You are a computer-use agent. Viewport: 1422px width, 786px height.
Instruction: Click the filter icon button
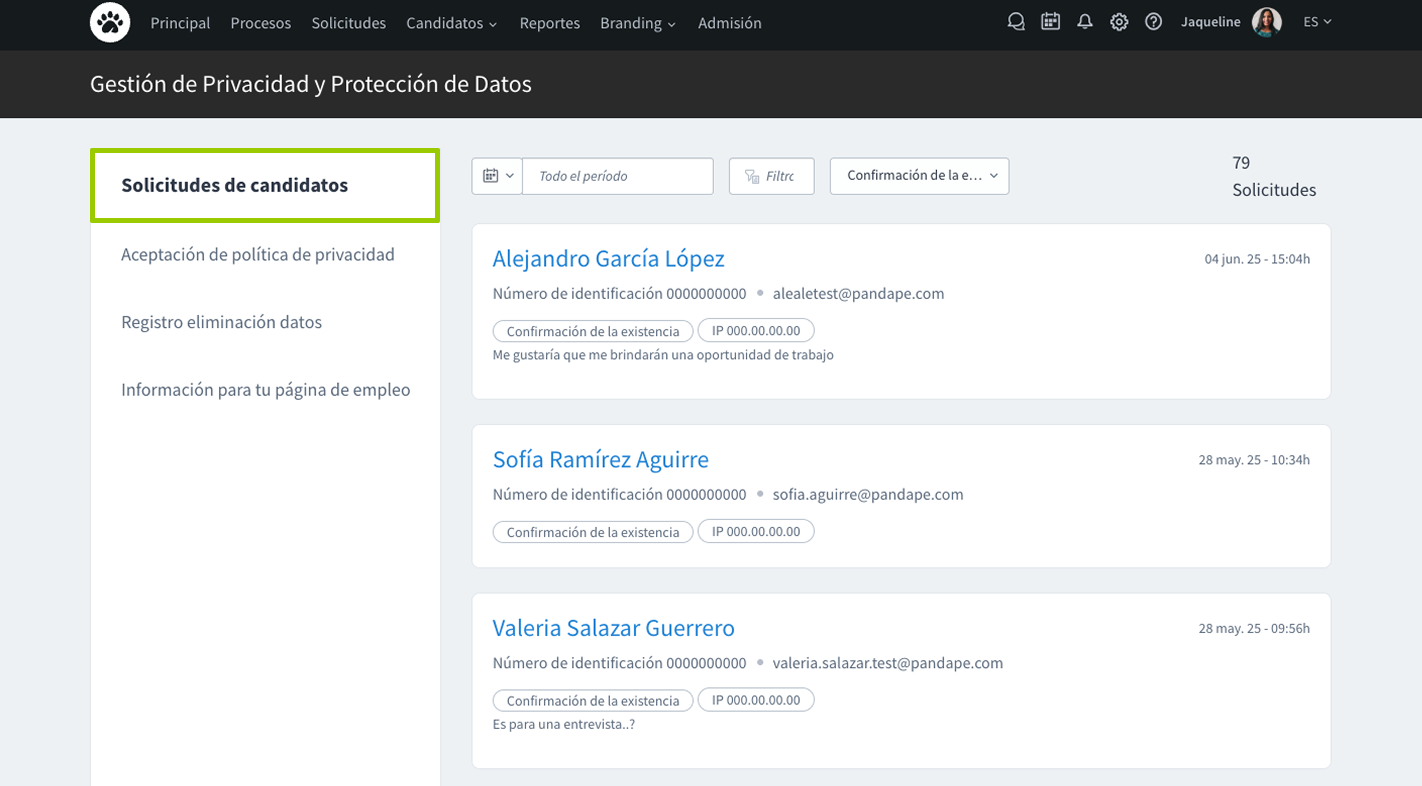771,176
